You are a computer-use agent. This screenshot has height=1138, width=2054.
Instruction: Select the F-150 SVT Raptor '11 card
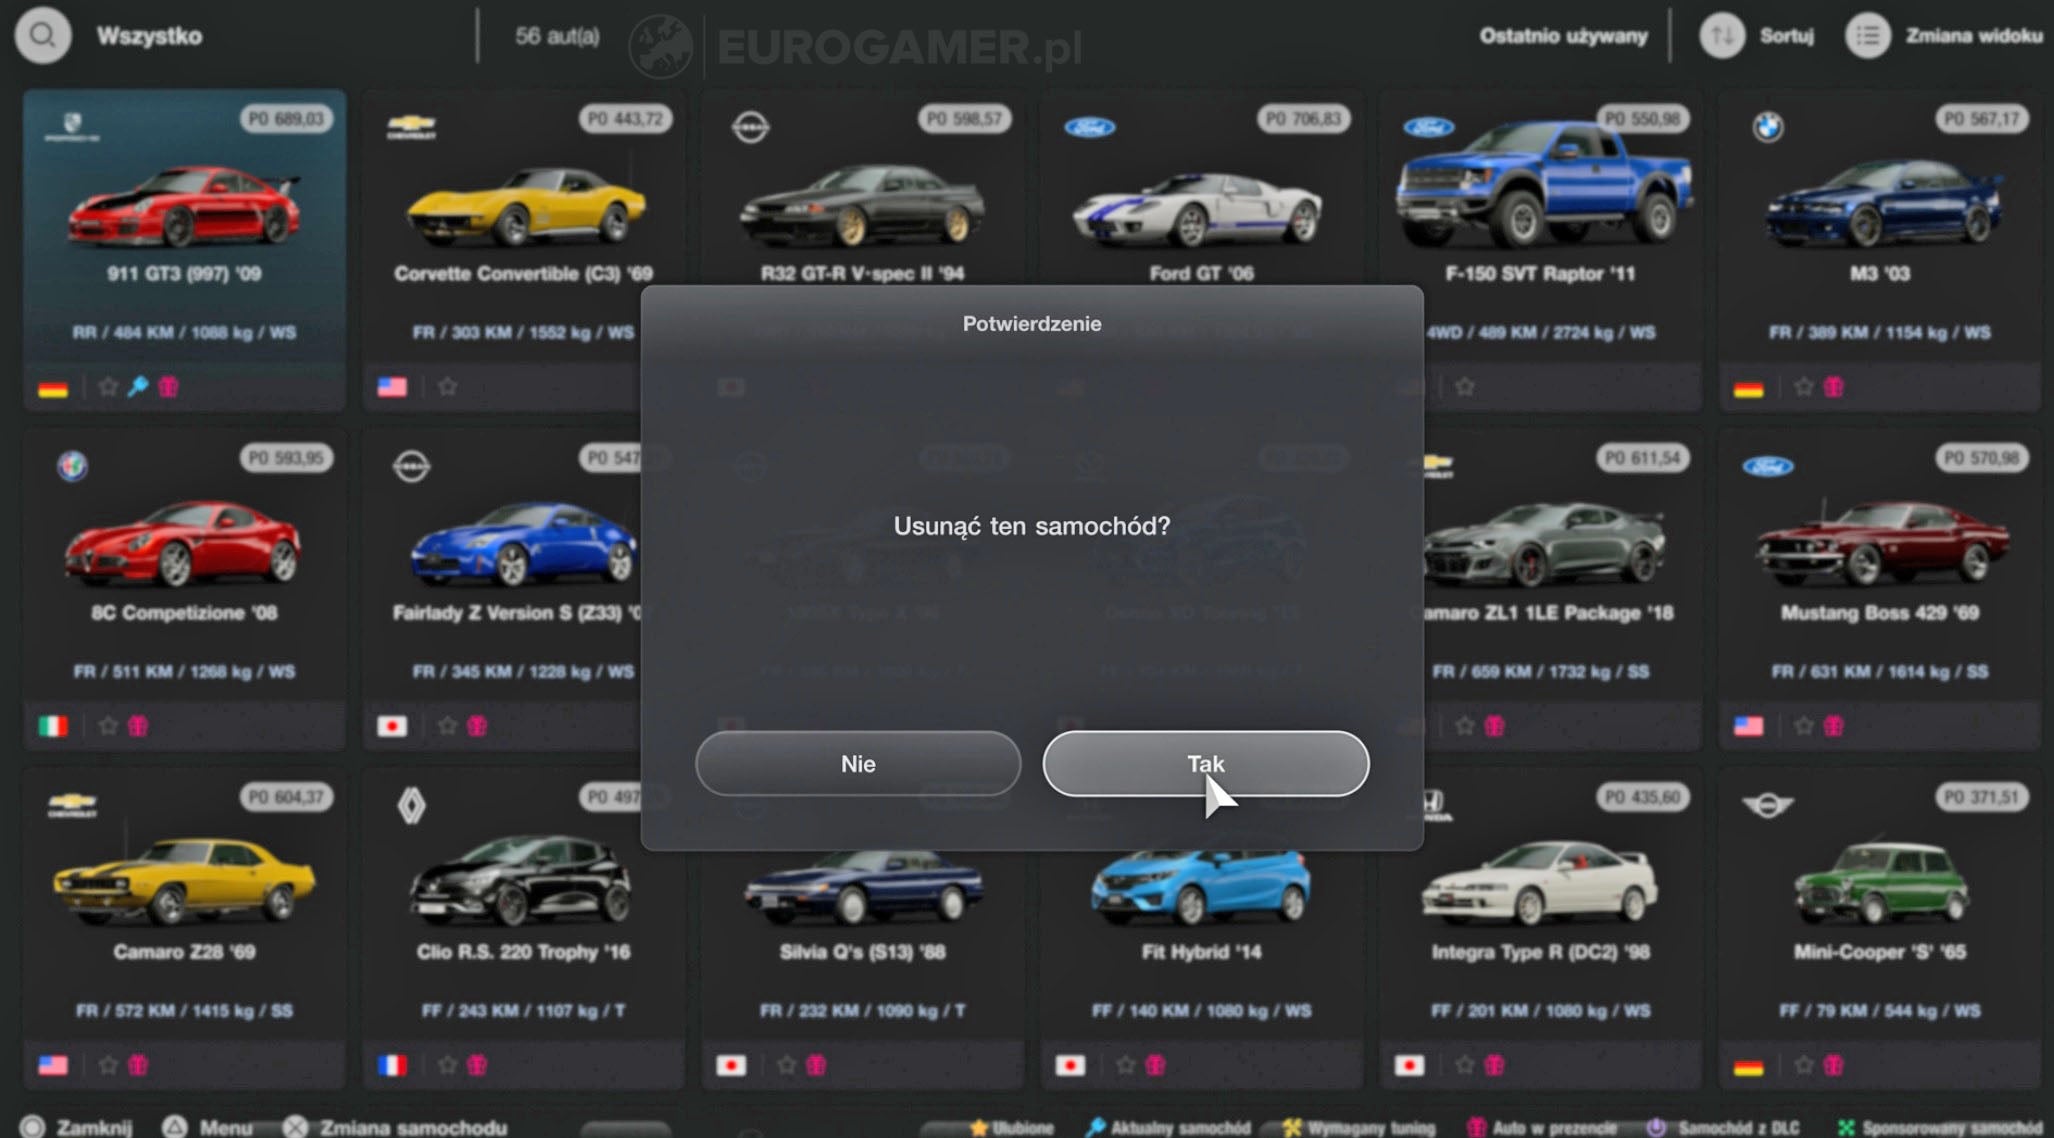1540,250
